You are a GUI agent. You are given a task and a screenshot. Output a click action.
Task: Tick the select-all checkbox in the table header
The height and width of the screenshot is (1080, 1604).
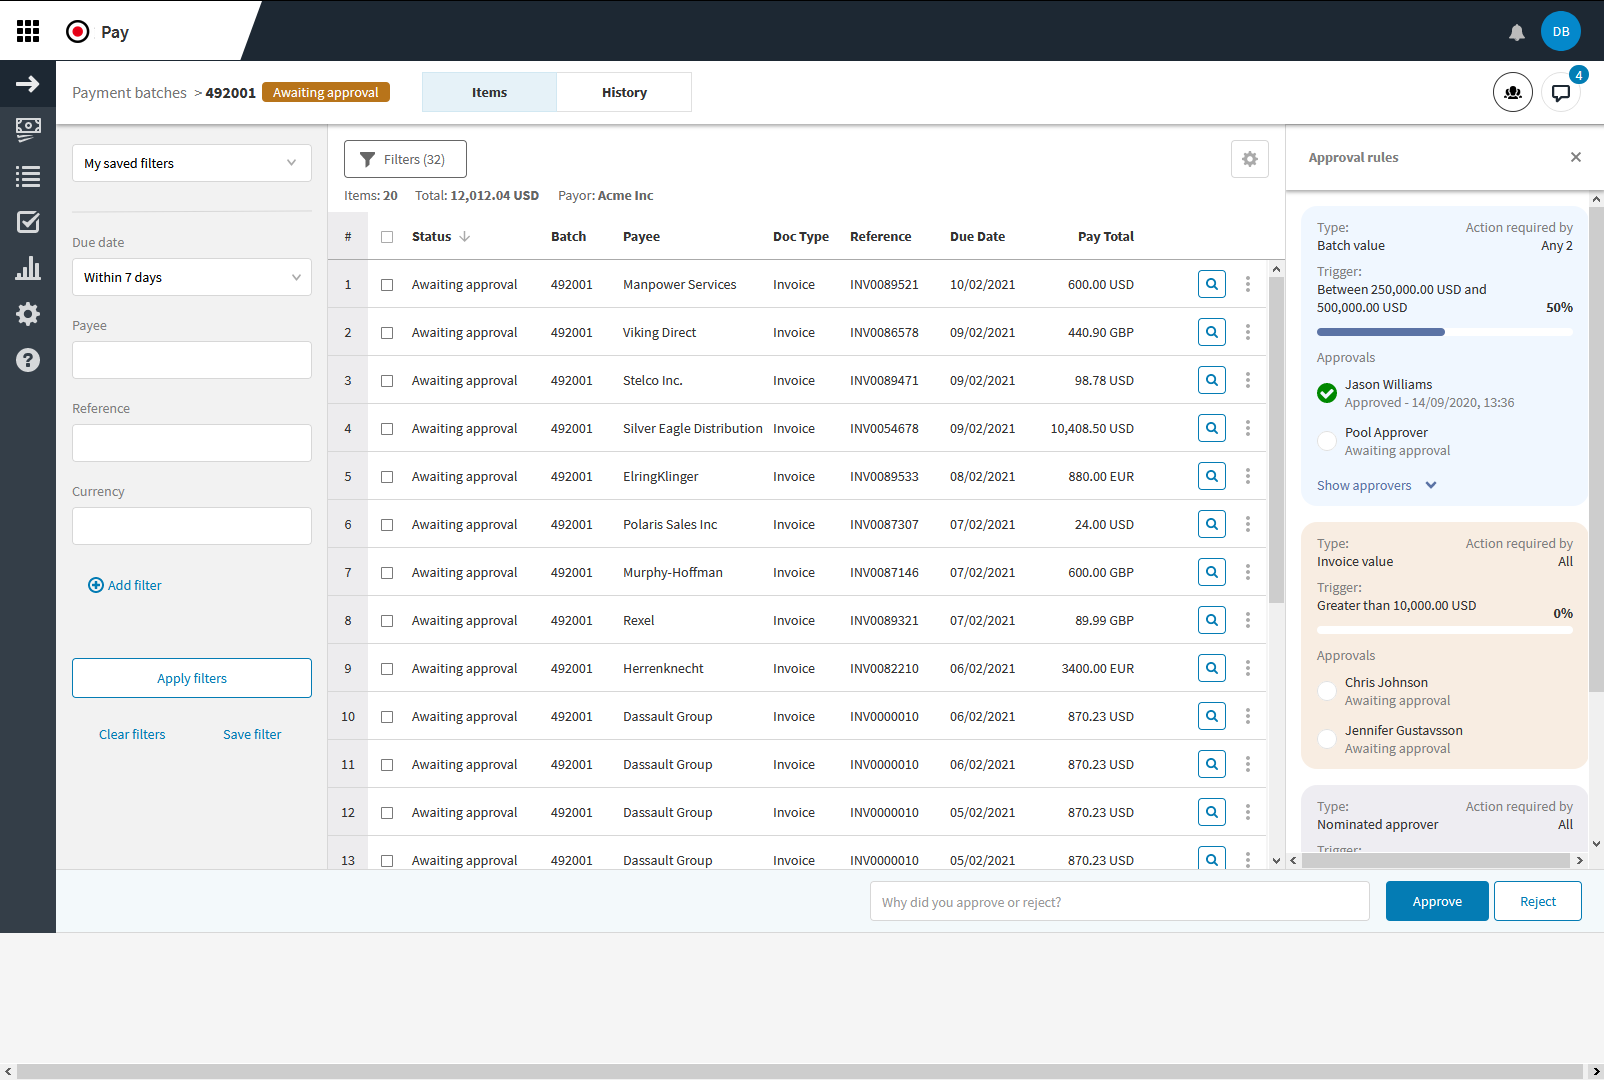tap(387, 236)
